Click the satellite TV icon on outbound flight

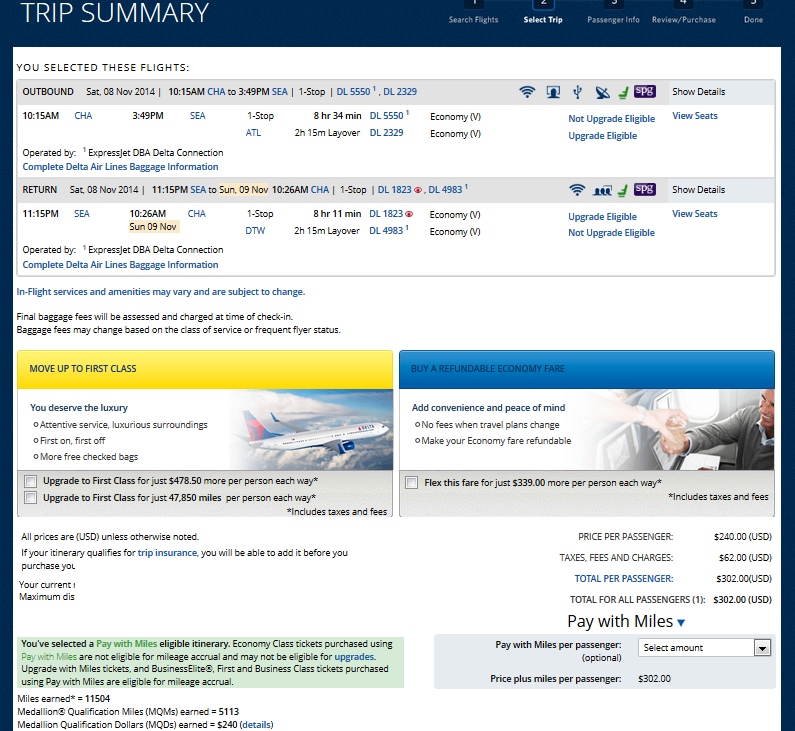click(x=602, y=93)
